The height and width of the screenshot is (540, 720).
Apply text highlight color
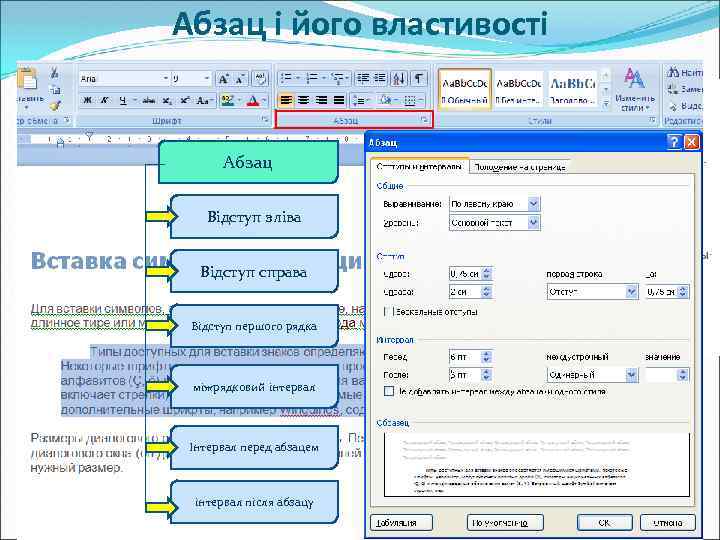pos(227,100)
